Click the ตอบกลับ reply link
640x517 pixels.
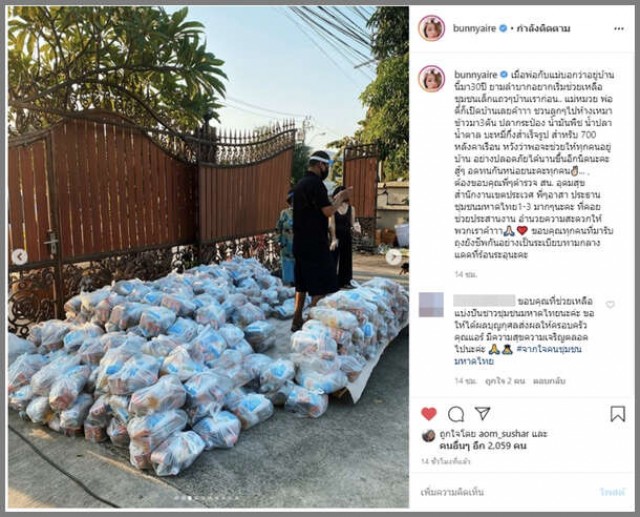(x=549, y=381)
